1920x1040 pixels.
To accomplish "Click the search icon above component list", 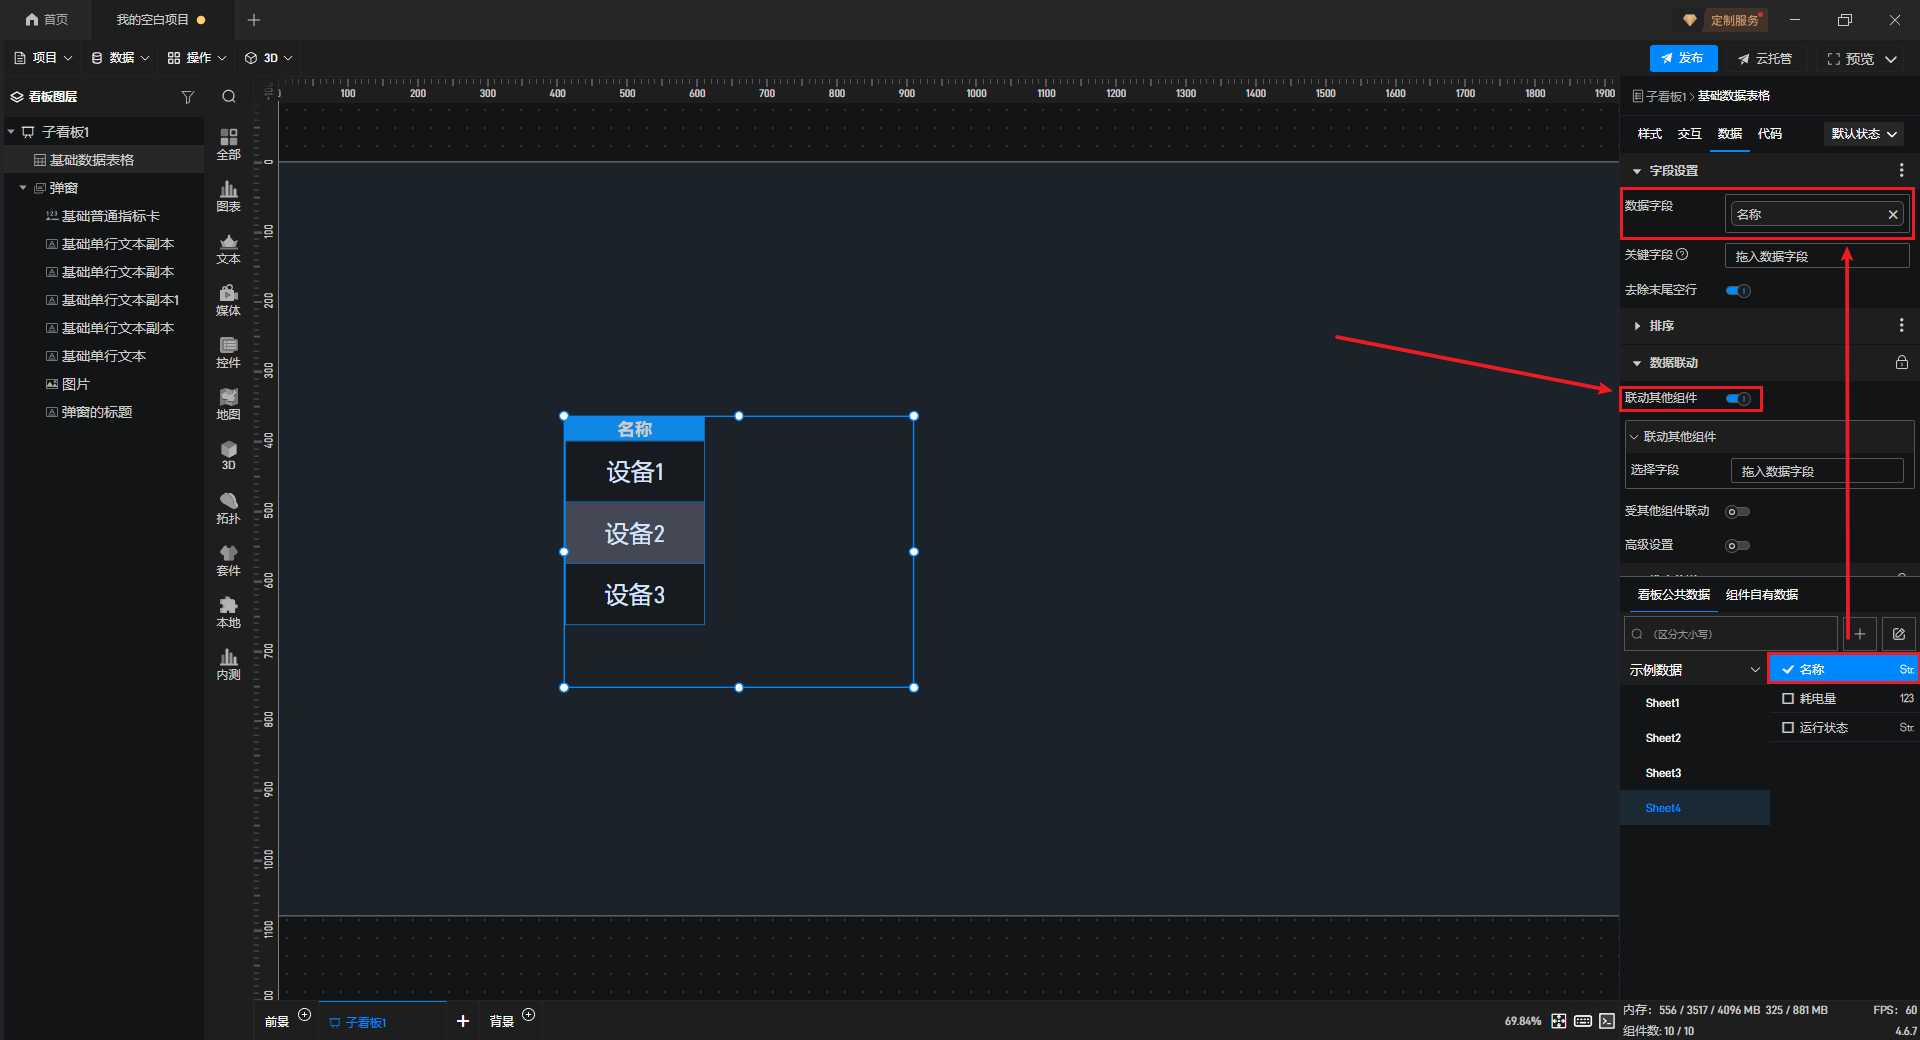I will pyautogui.click(x=229, y=97).
